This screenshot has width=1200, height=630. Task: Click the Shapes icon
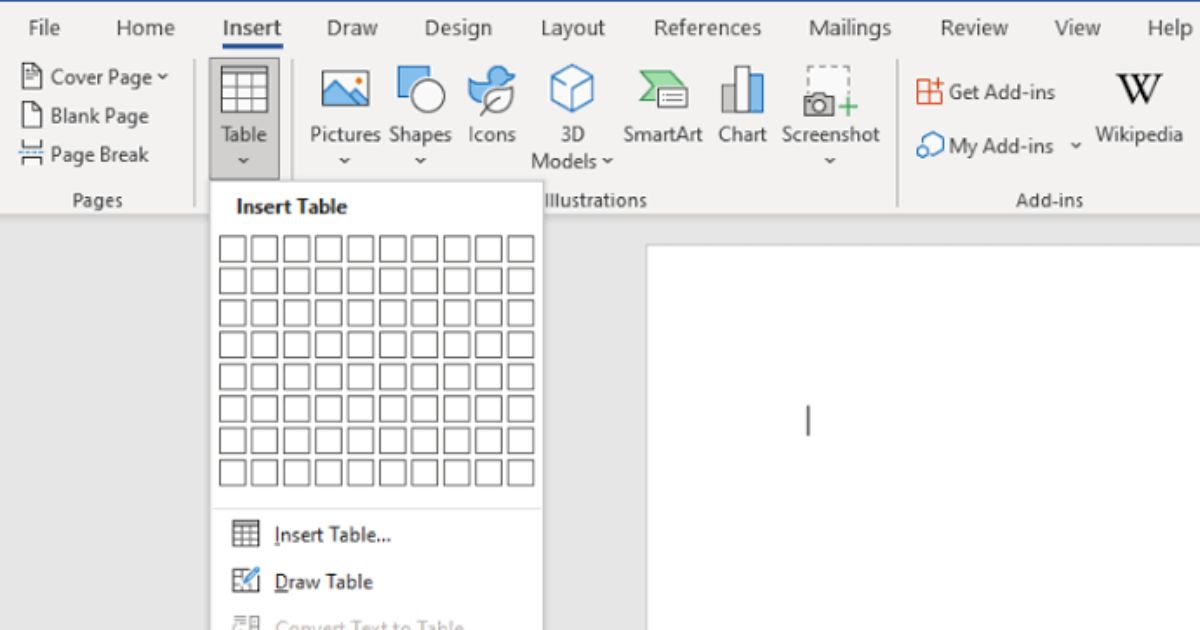tap(420, 89)
